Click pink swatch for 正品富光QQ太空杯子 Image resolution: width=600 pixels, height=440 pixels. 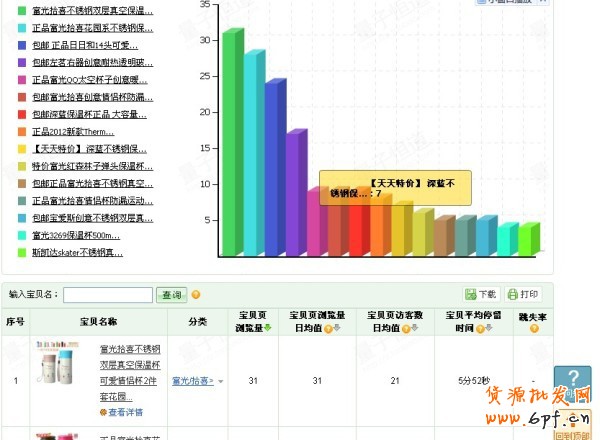(22, 80)
